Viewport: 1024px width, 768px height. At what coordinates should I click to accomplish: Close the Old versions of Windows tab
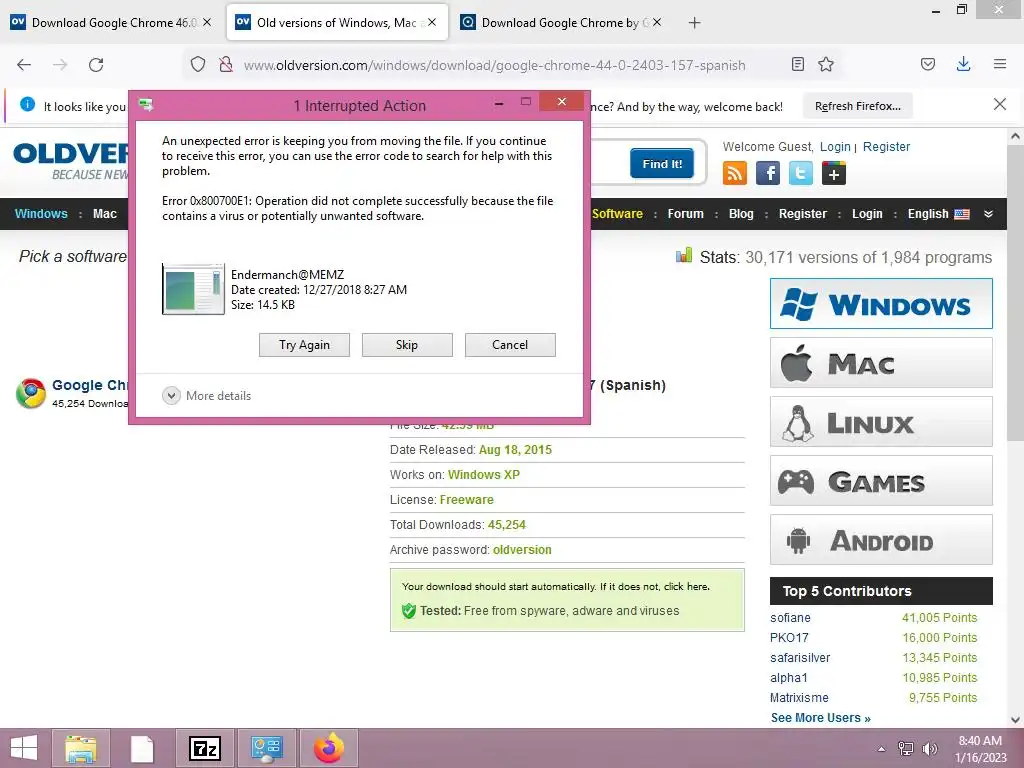(432, 22)
